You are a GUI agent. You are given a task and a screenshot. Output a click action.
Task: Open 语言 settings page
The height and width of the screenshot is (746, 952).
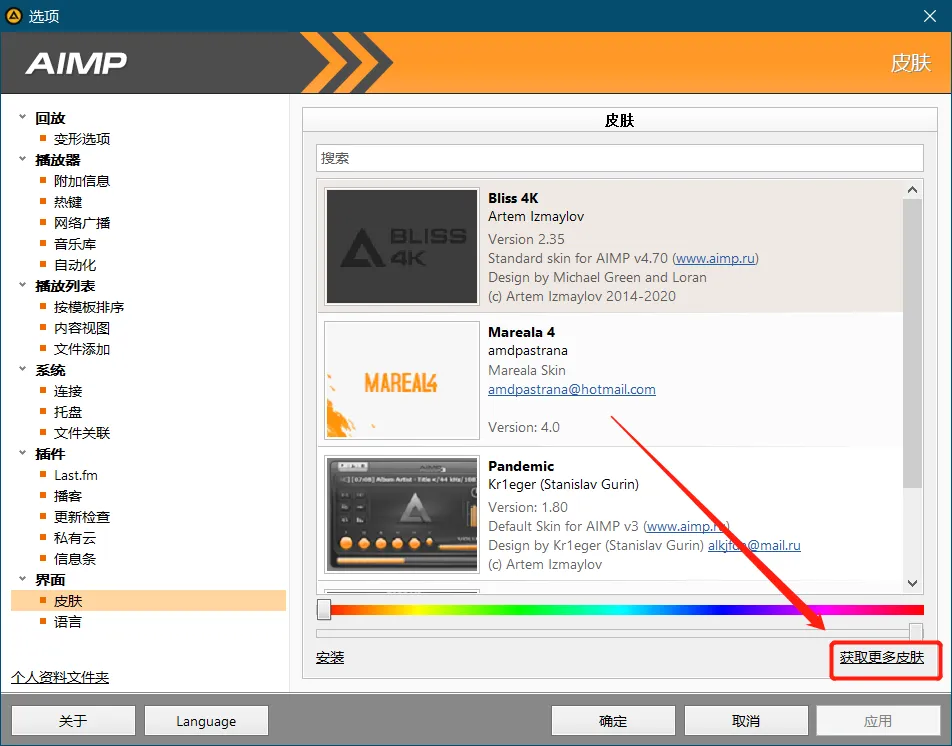pos(68,622)
